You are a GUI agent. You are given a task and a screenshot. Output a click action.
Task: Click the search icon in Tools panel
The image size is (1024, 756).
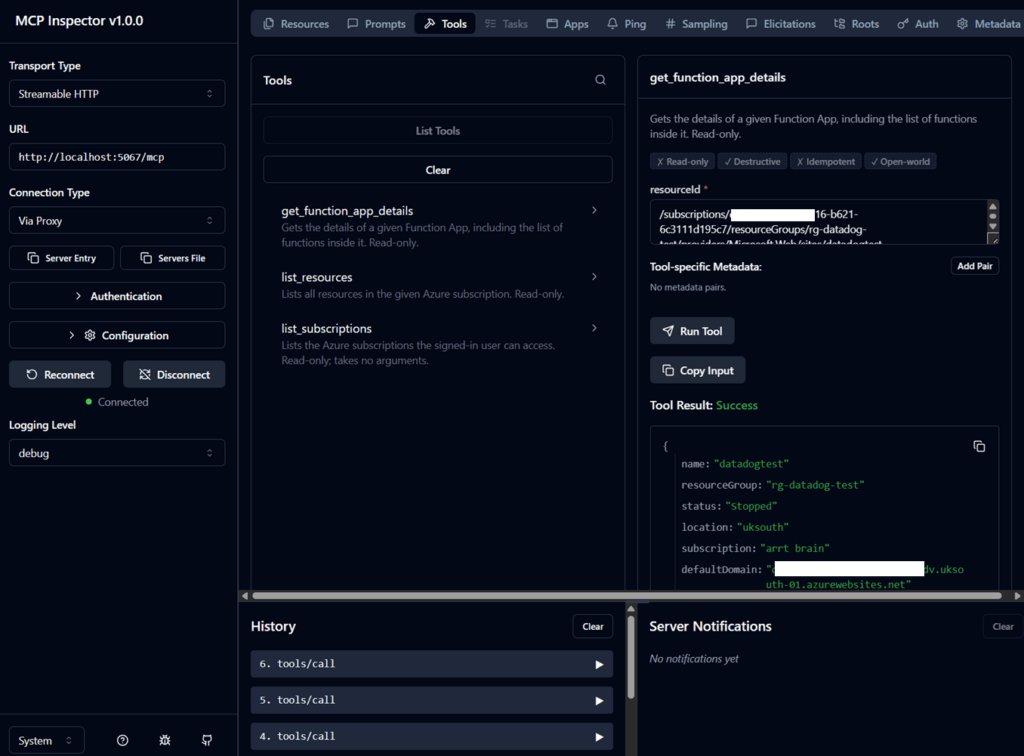click(600, 80)
